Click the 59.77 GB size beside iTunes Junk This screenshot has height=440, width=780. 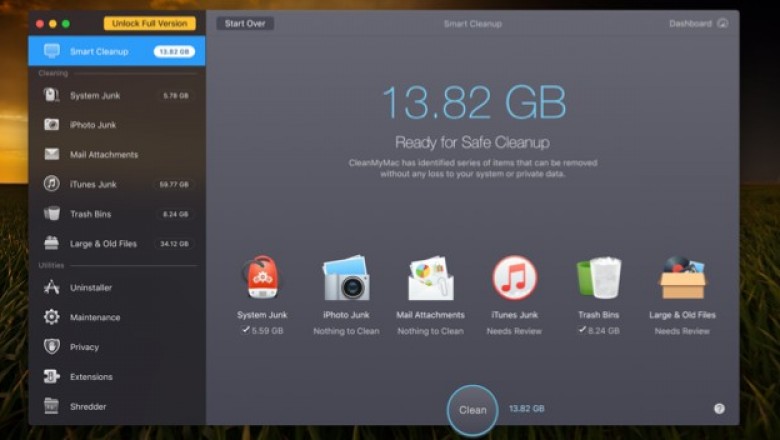(x=174, y=184)
